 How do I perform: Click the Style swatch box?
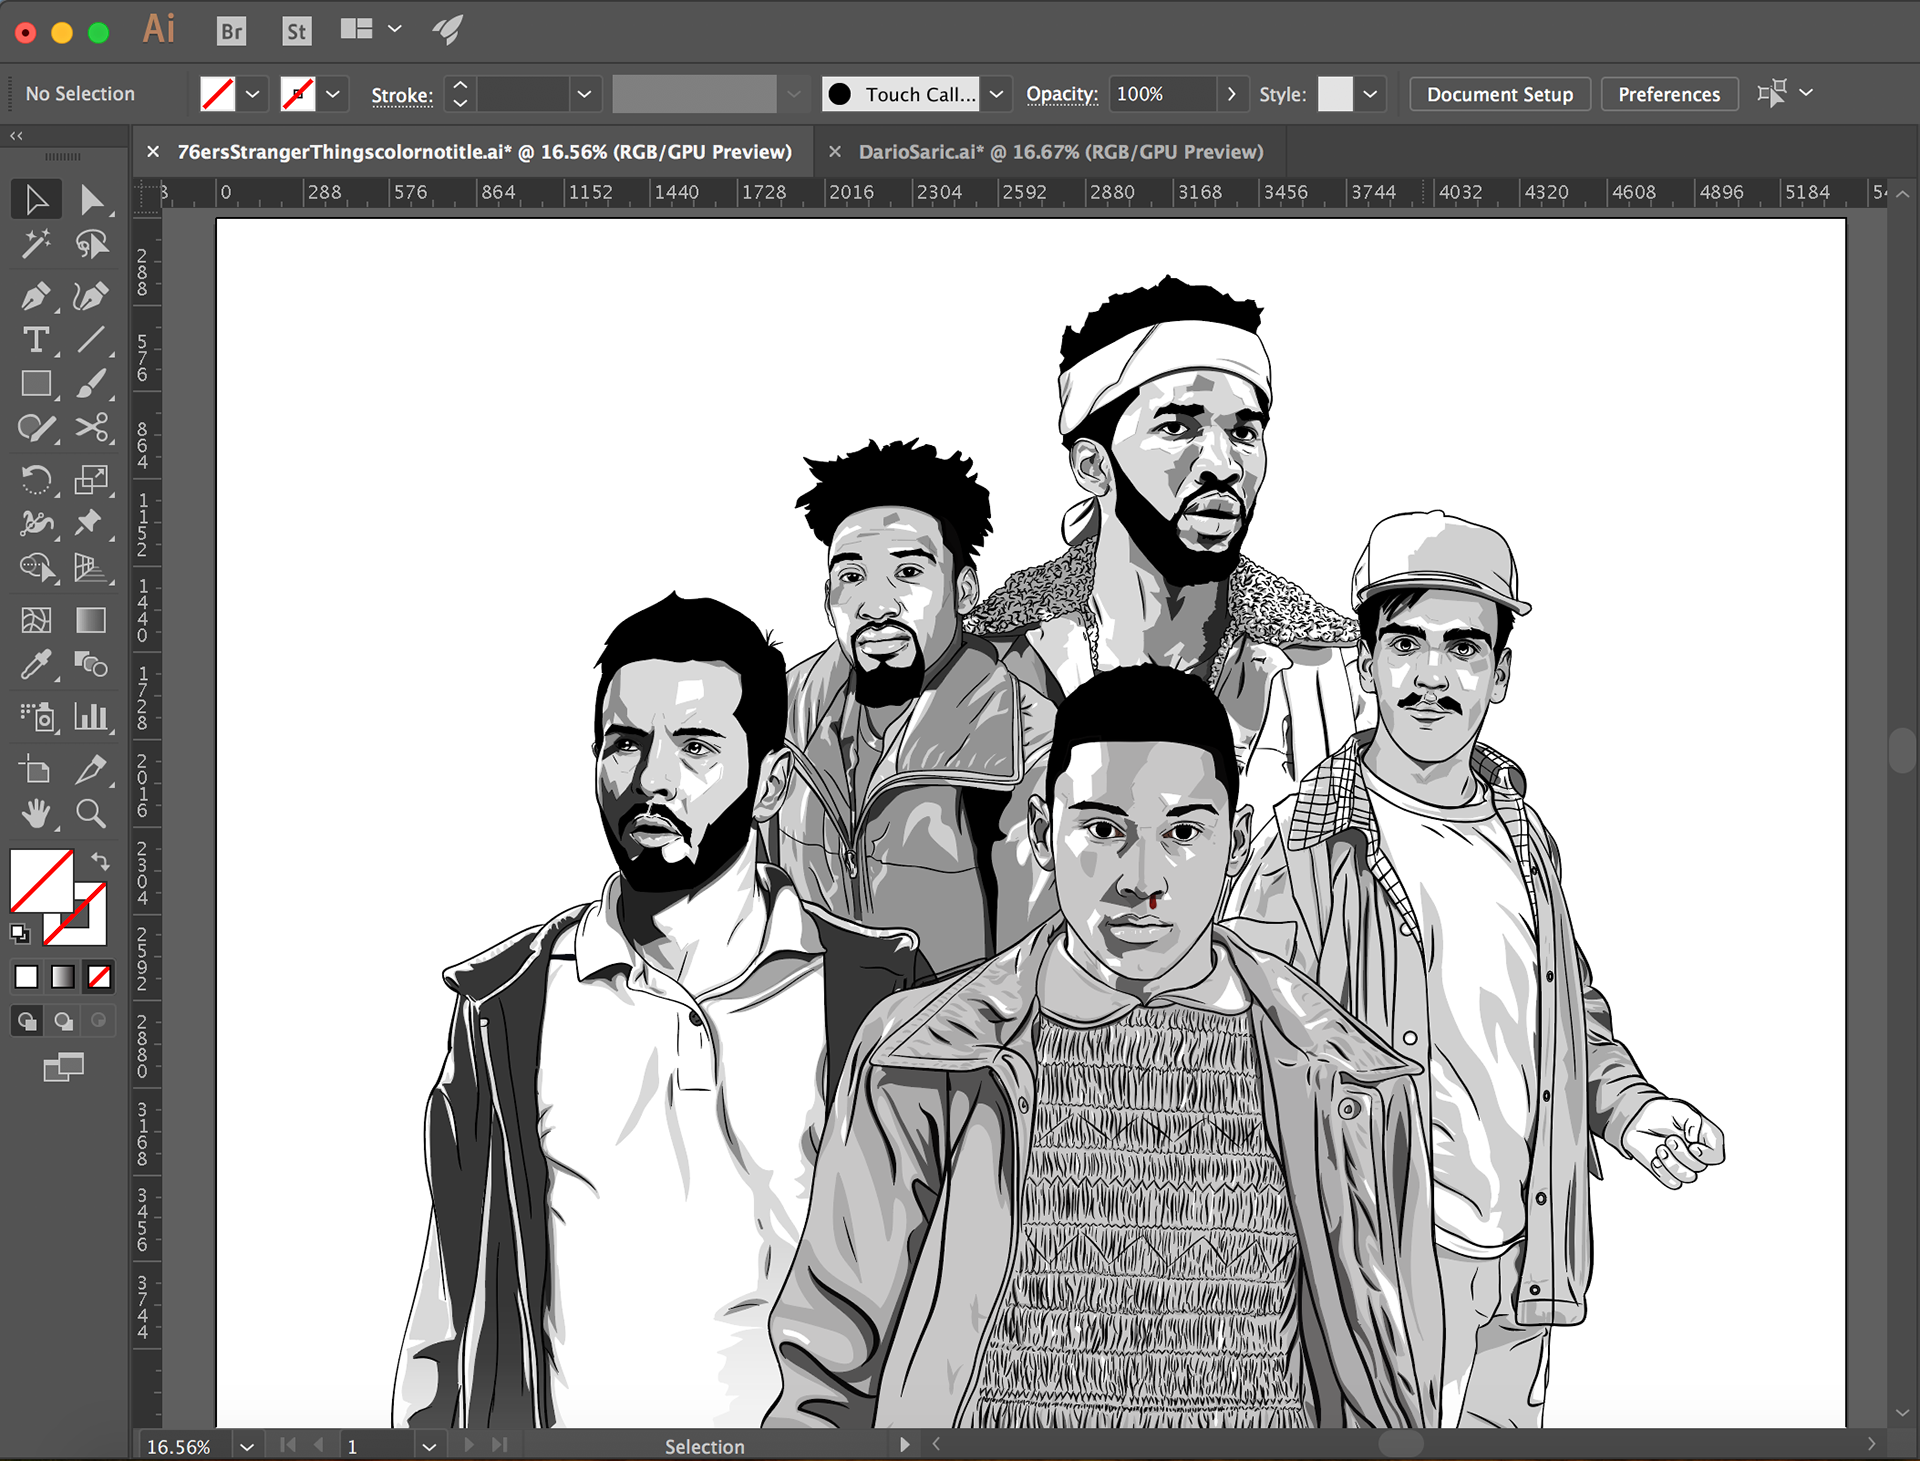1334,94
